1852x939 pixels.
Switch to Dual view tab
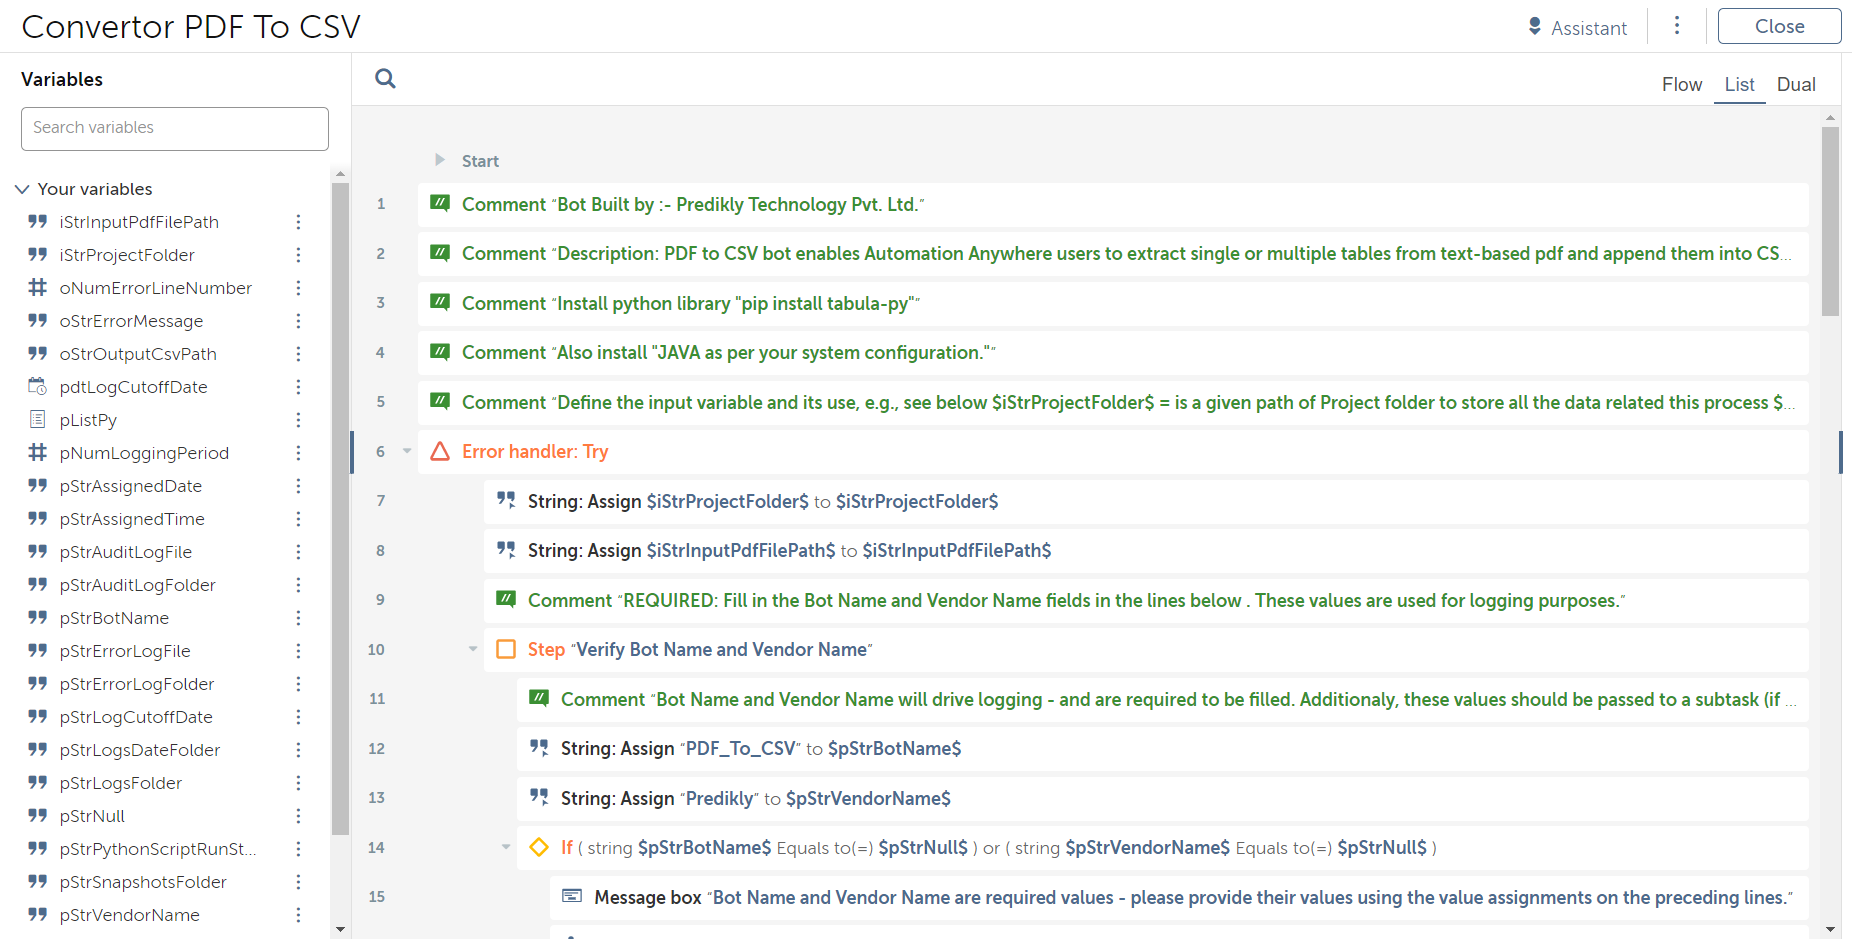[1795, 85]
